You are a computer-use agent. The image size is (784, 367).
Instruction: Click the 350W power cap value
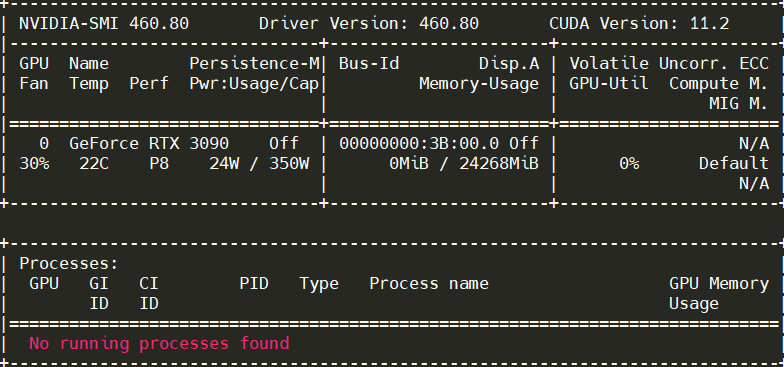(x=289, y=164)
